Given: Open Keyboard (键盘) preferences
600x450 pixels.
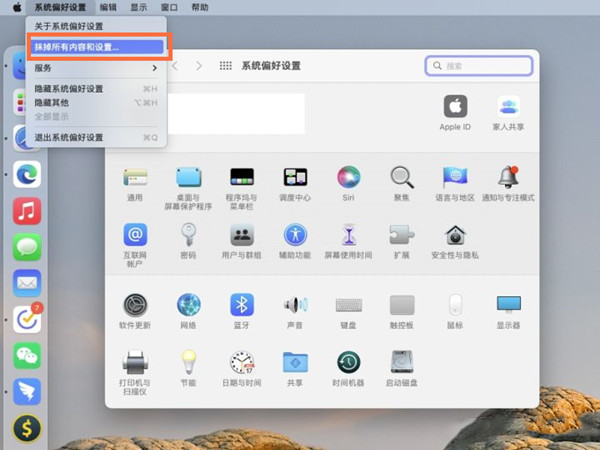Looking at the screenshot, I should coord(348,306).
